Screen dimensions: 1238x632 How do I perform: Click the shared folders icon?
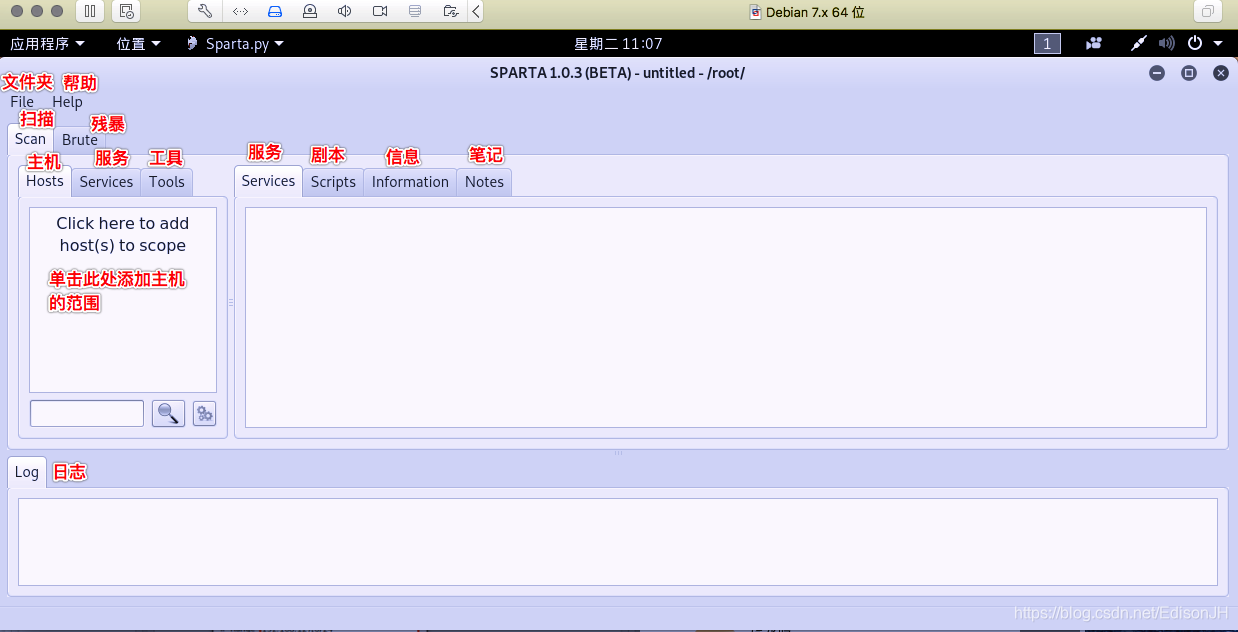451,12
